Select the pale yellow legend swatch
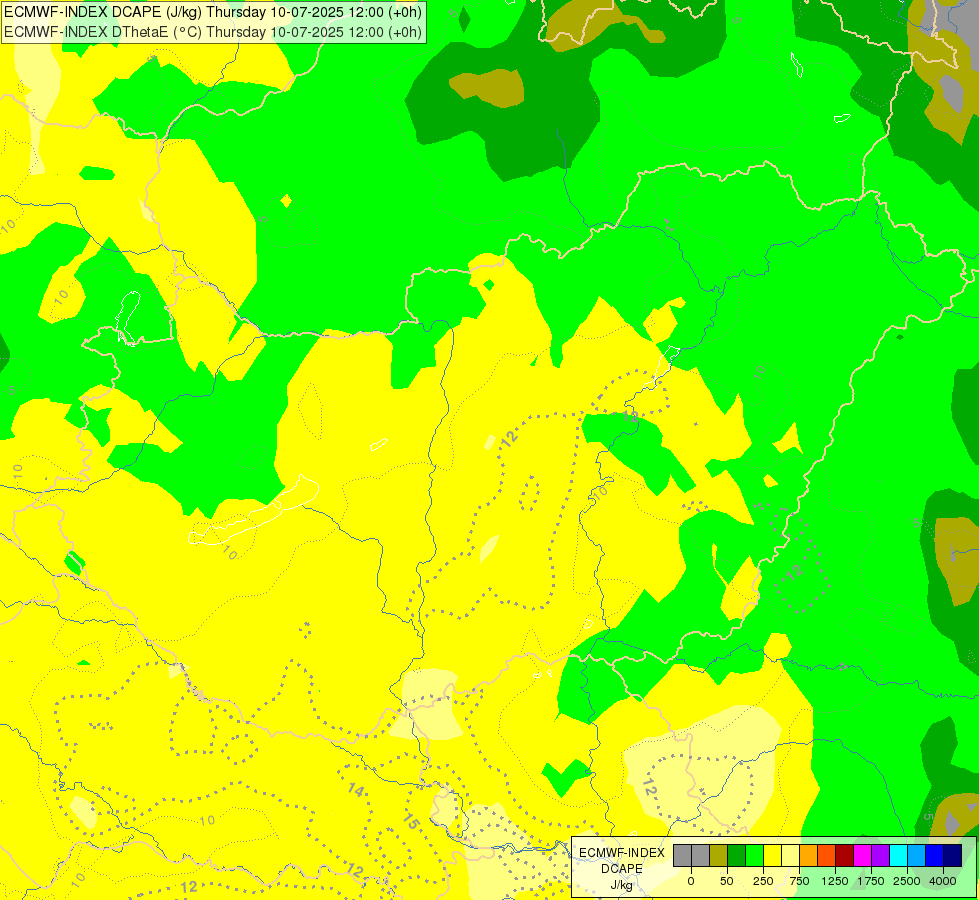 (x=790, y=855)
